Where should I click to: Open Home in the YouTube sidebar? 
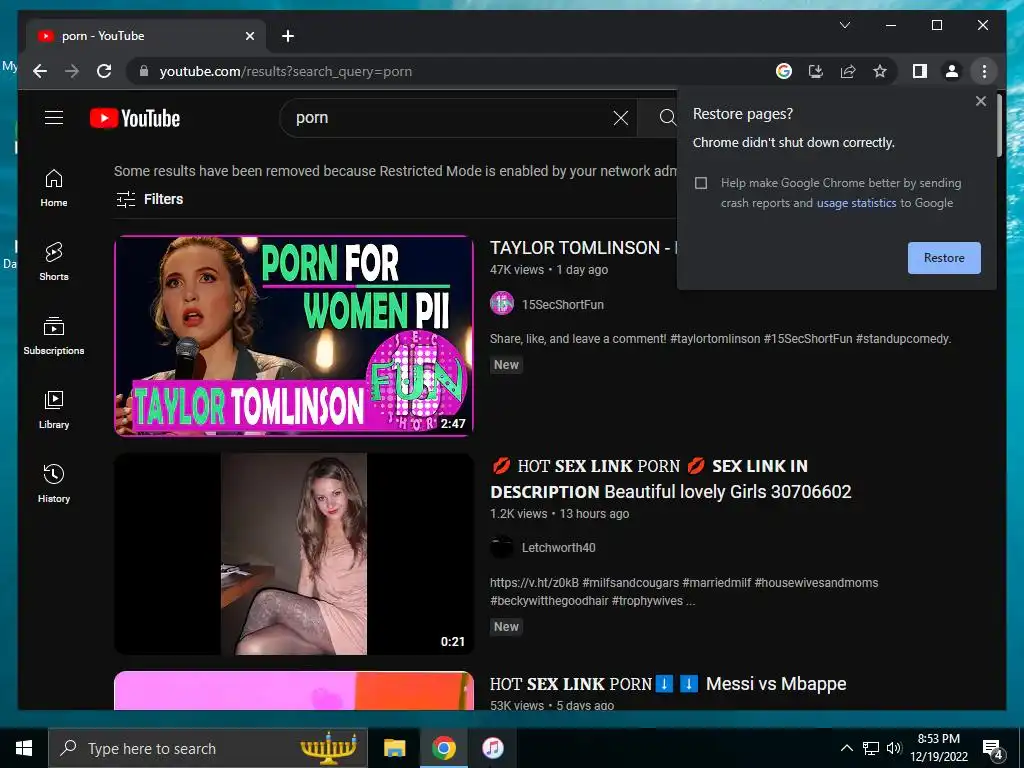54,188
